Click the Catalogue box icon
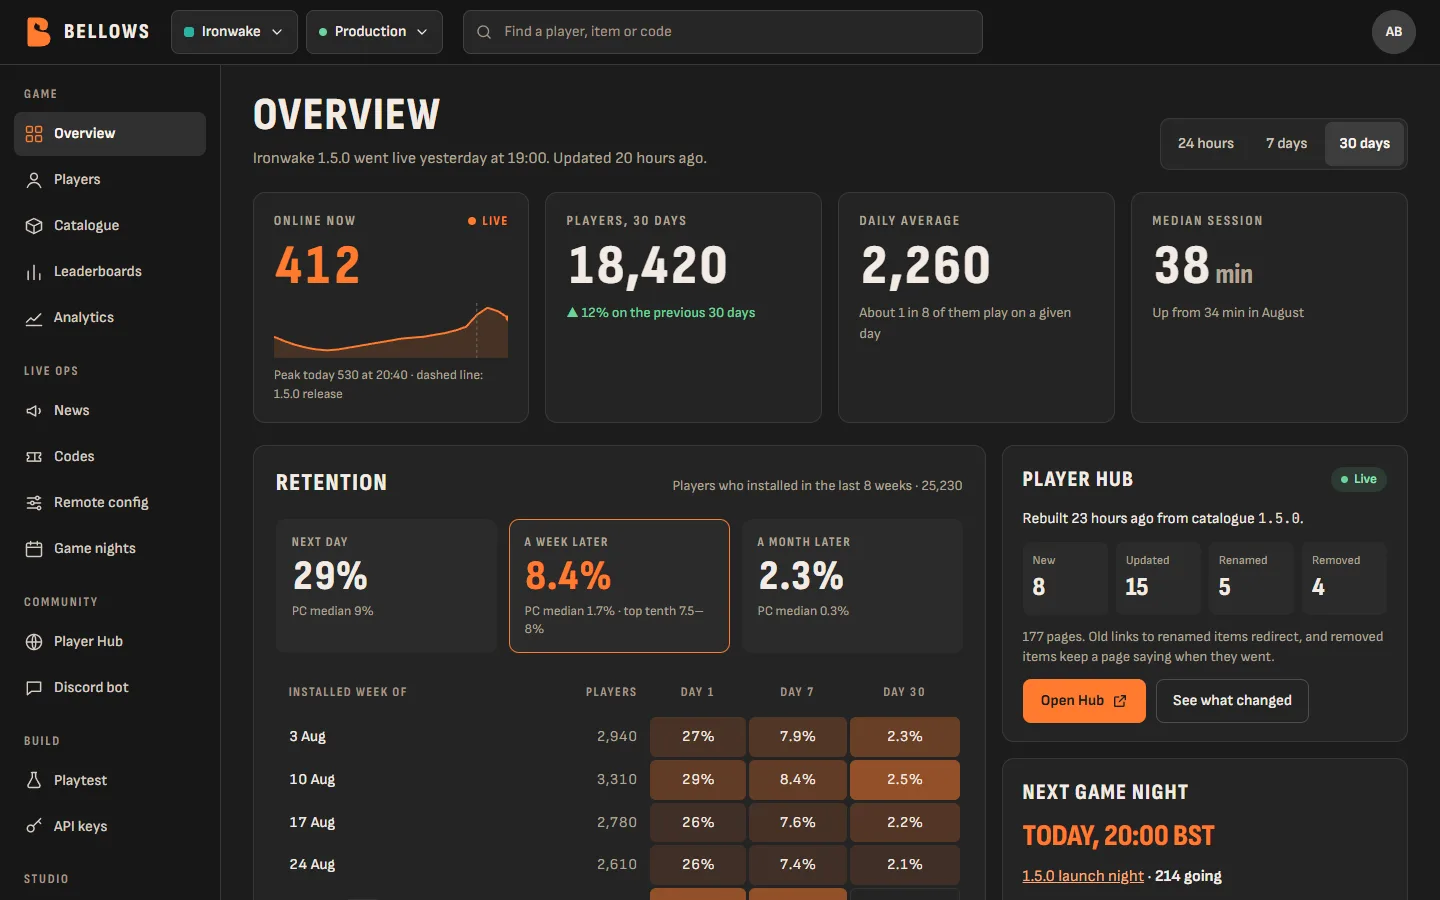Screen dimensions: 1440x900 (x=34, y=226)
